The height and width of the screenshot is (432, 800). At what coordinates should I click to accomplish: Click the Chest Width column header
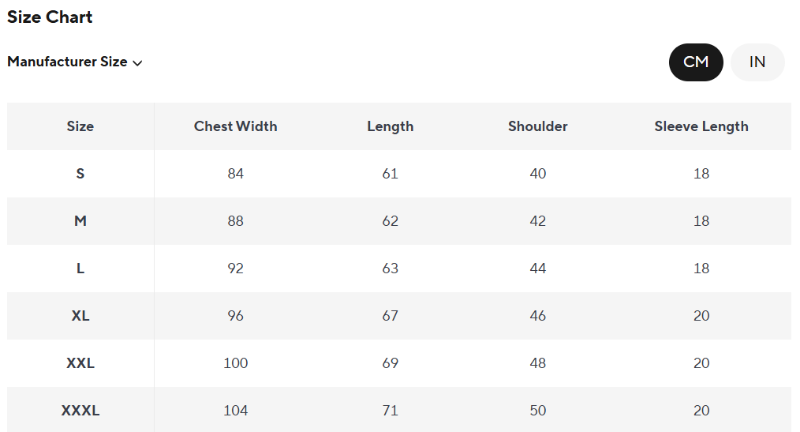click(x=235, y=126)
